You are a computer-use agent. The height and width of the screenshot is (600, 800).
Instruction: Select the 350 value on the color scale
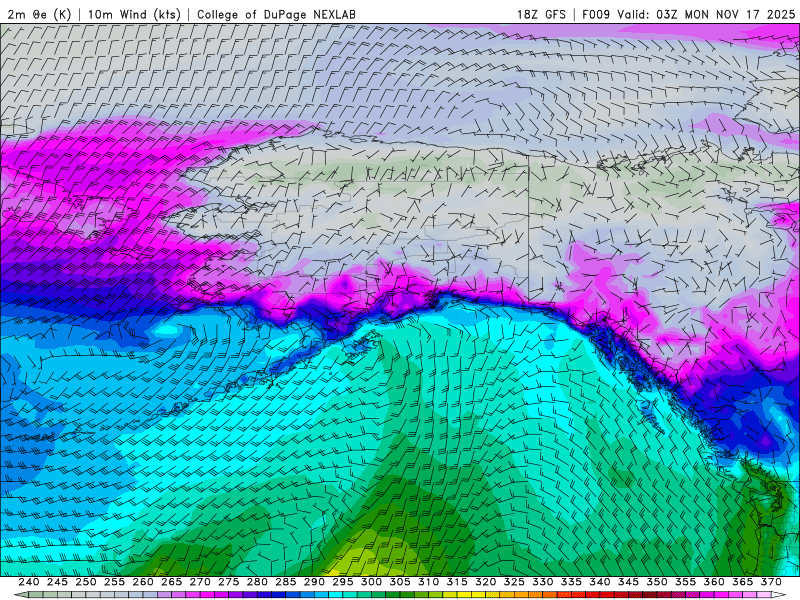[657, 582]
